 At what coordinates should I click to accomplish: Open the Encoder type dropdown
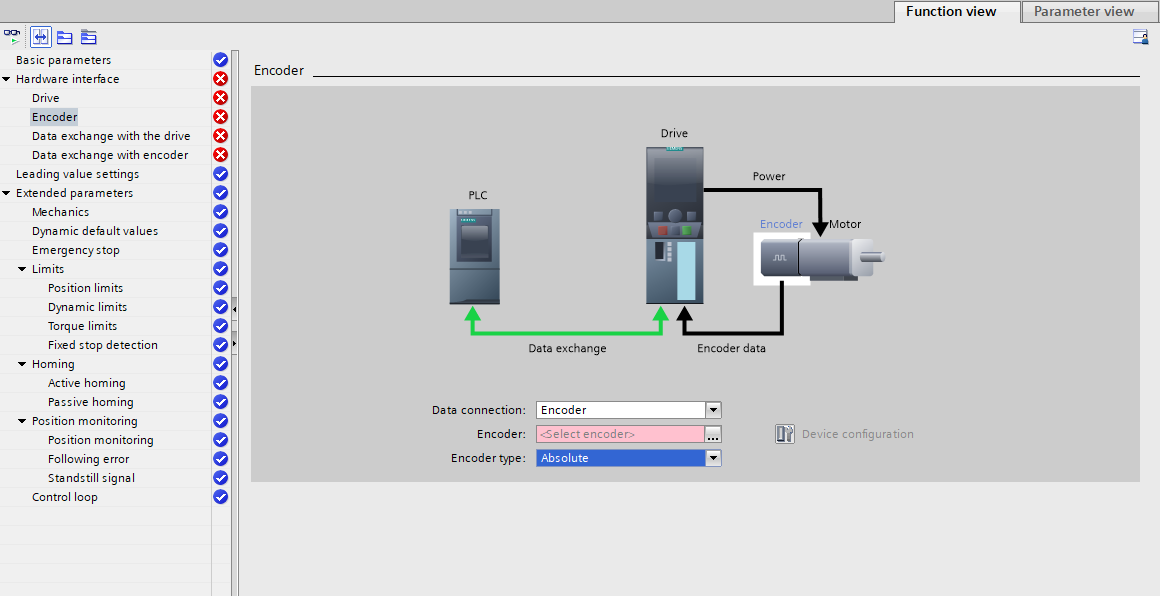coord(713,458)
